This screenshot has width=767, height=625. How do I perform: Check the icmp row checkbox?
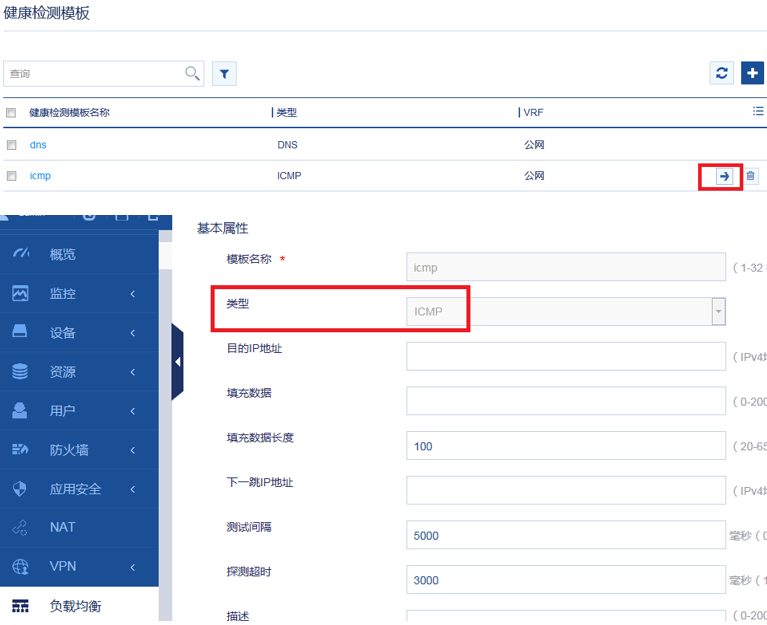12,176
